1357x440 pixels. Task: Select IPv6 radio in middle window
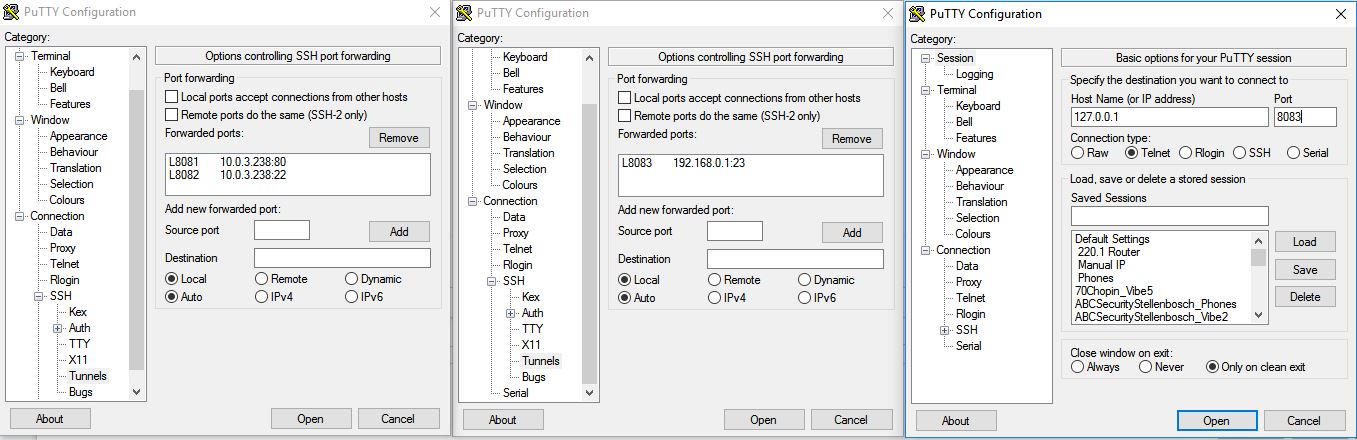(805, 298)
